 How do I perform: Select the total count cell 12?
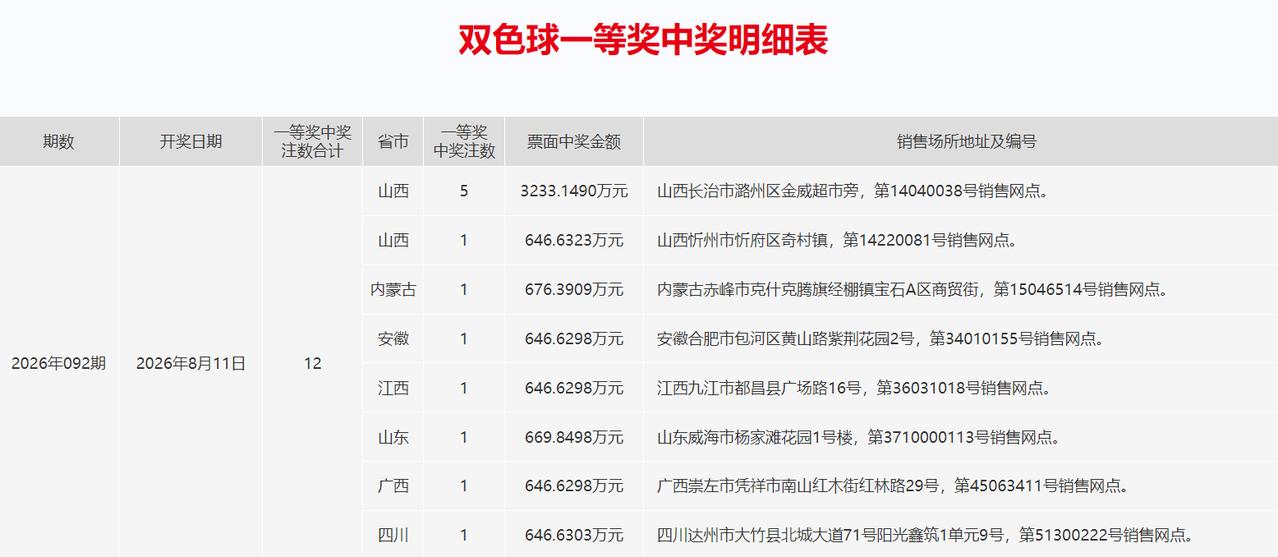tap(313, 363)
